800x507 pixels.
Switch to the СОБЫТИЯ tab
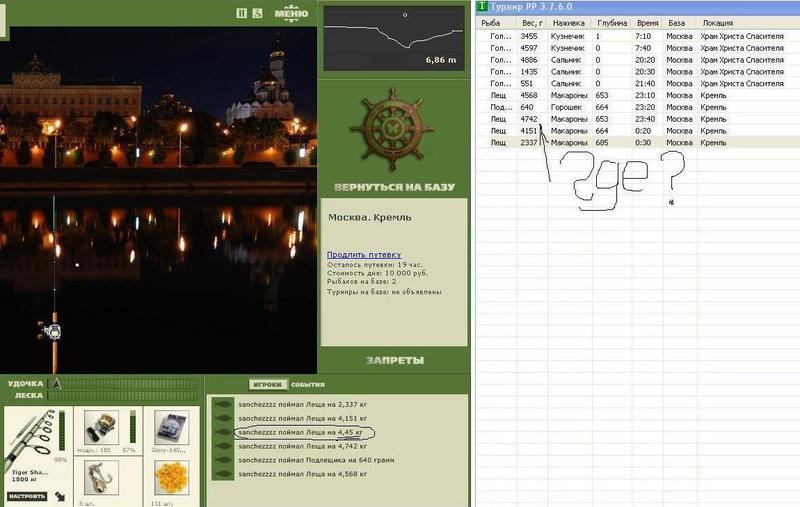pyautogui.click(x=308, y=385)
